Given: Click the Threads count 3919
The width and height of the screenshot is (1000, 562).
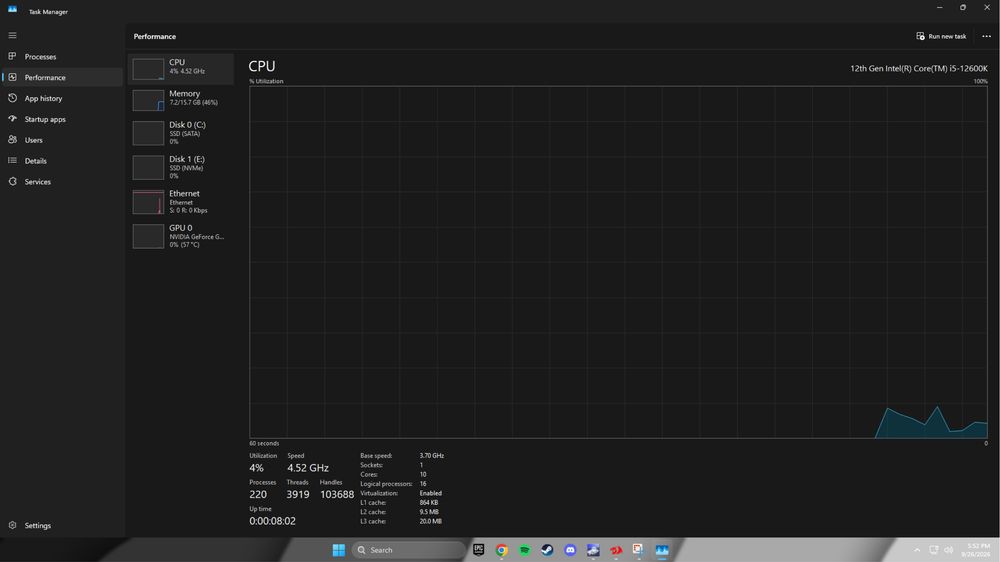Looking at the screenshot, I should click(x=298, y=494).
